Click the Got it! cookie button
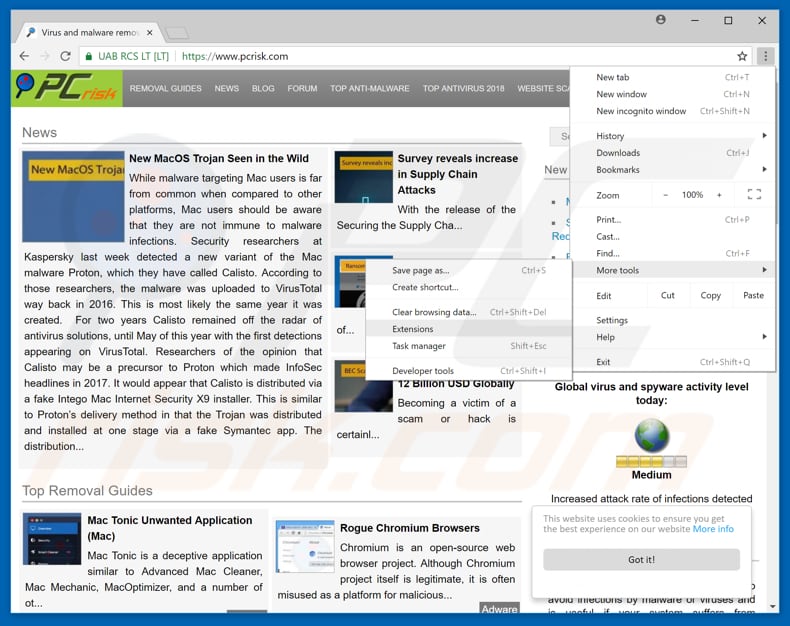Screen dimensions: 790x626 641,559
